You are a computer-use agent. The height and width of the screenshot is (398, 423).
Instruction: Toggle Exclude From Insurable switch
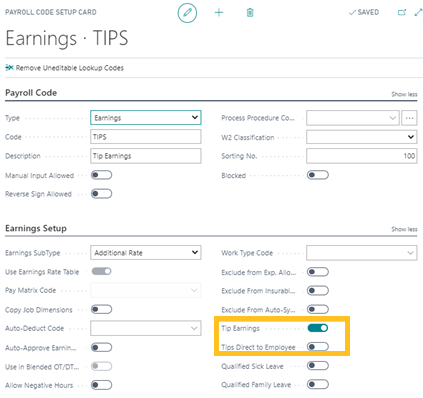(318, 291)
